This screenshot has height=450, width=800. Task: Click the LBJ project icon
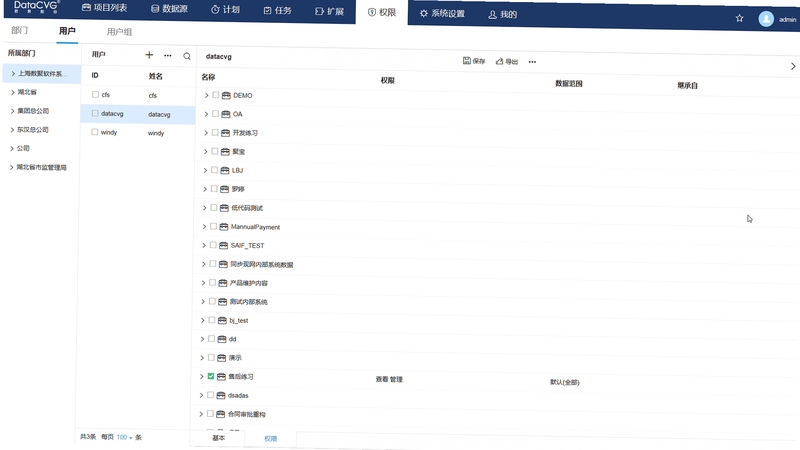click(x=224, y=170)
